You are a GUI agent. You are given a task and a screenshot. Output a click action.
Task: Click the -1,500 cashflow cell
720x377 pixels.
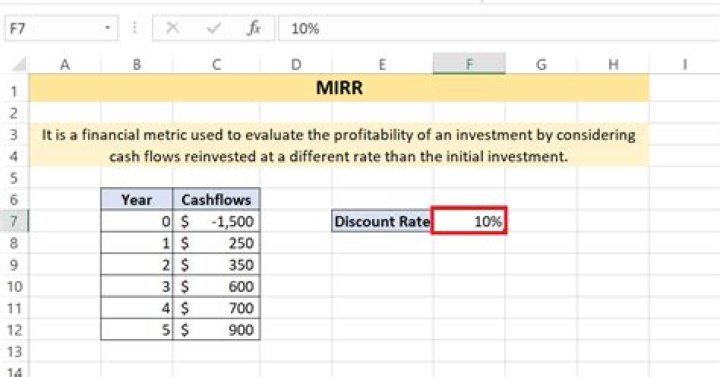pos(216,221)
